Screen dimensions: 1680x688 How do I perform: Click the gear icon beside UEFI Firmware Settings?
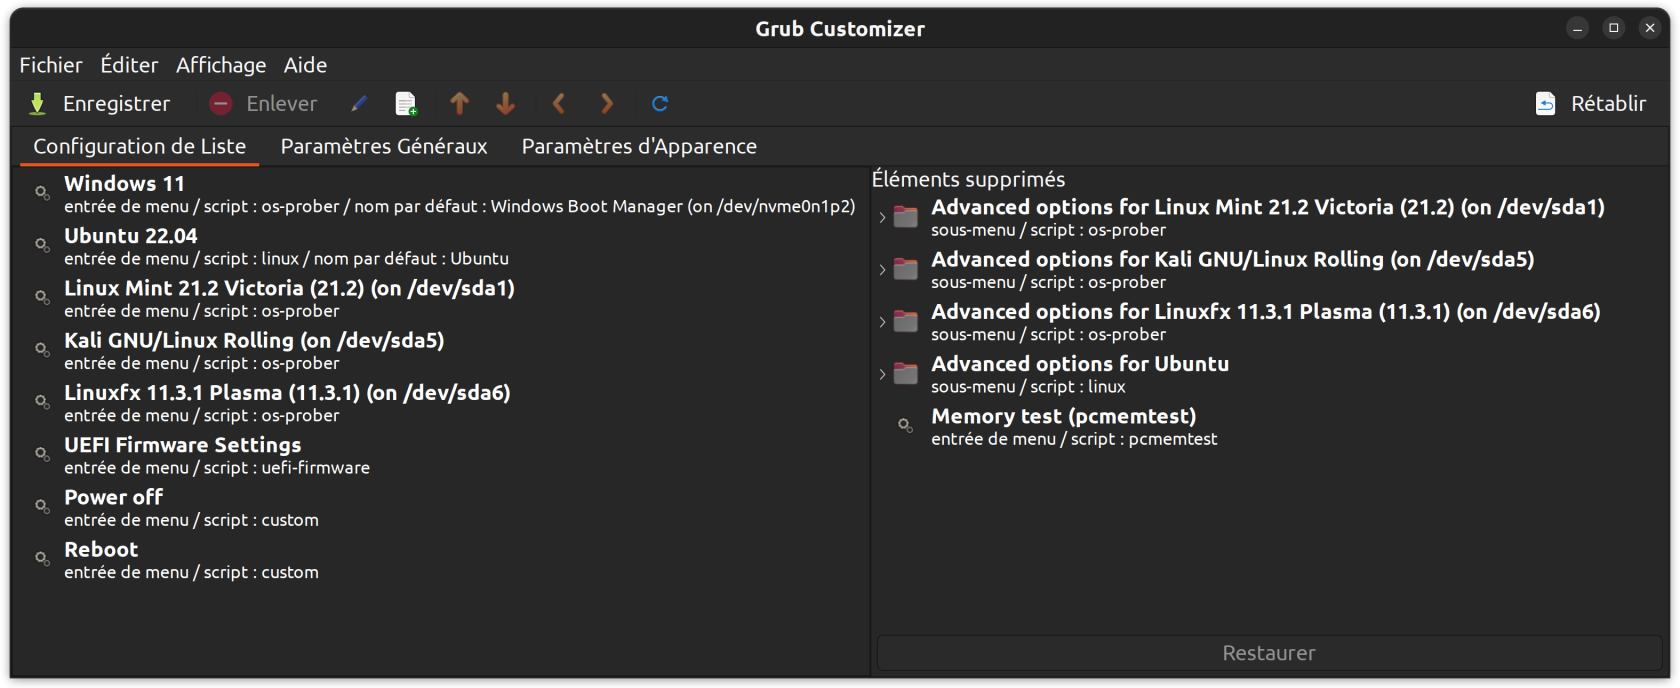(42, 454)
